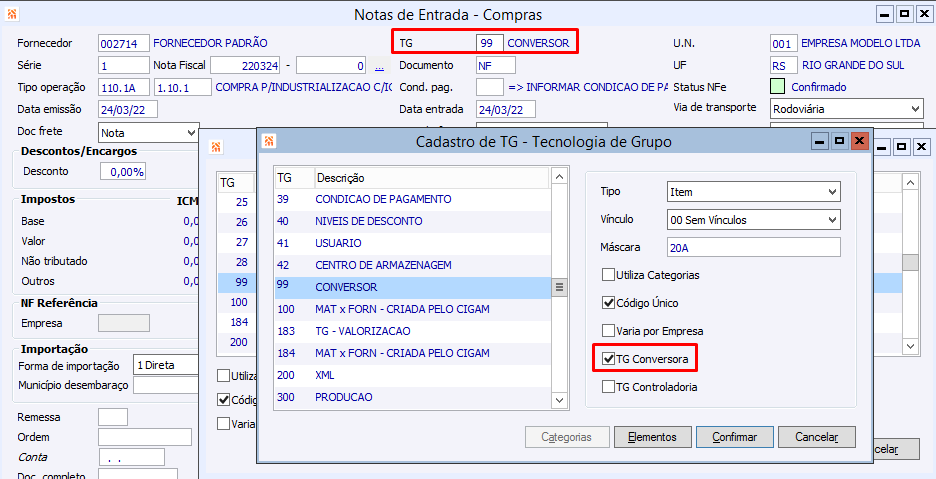Open the Forma de importação dropdown
Image resolution: width=936 pixels, height=479 pixels.
(166, 365)
